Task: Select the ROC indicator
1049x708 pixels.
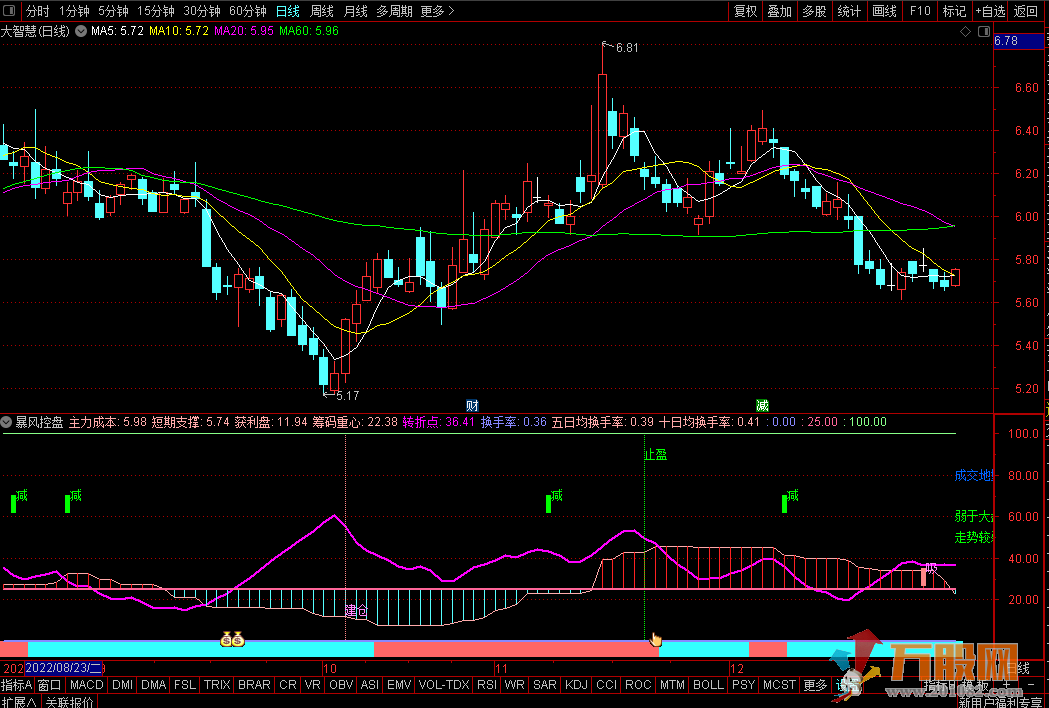Action: click(x=638, y=685)
